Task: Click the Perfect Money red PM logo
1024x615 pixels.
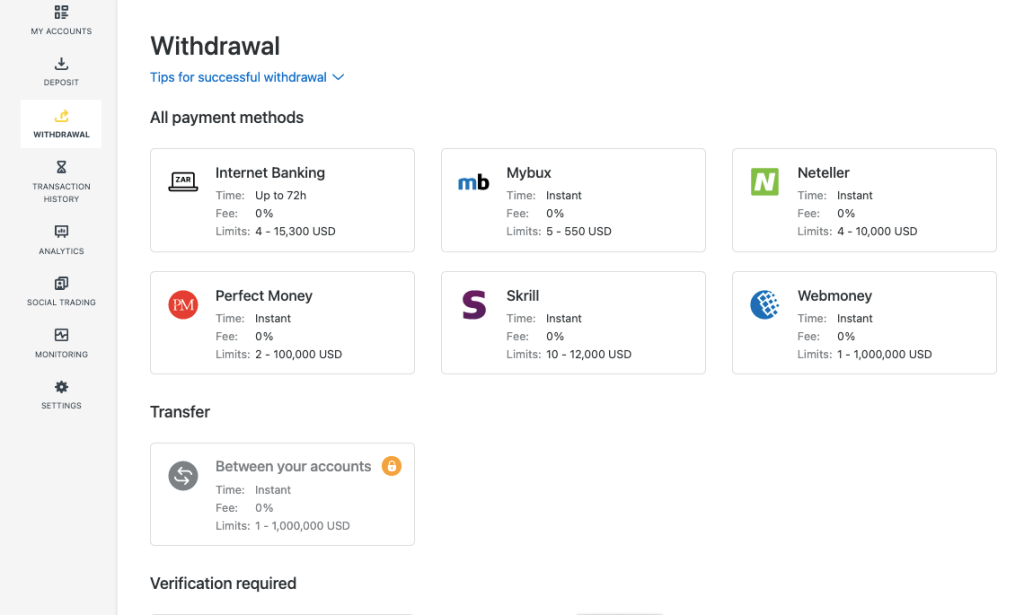Action: (183, 305)
